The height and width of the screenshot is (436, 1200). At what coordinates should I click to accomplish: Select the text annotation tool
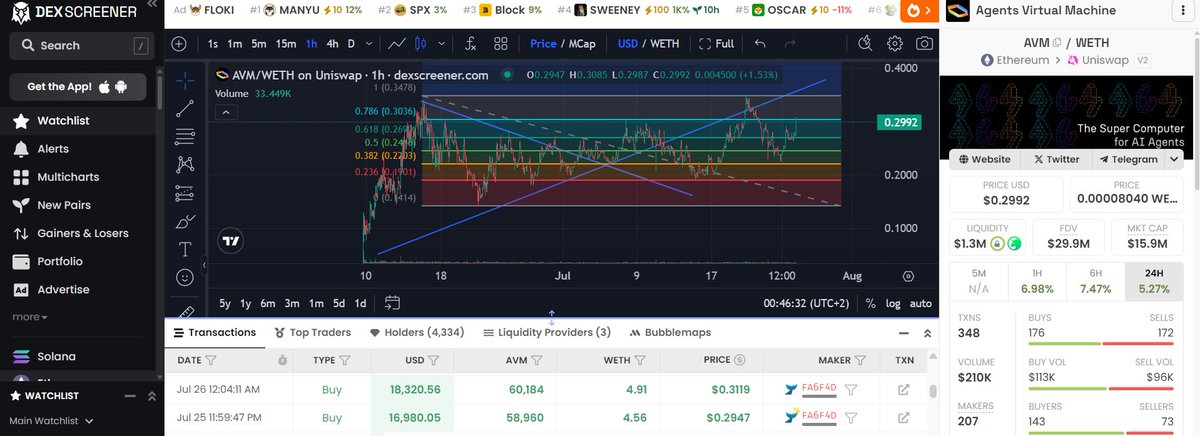point(185,249)
